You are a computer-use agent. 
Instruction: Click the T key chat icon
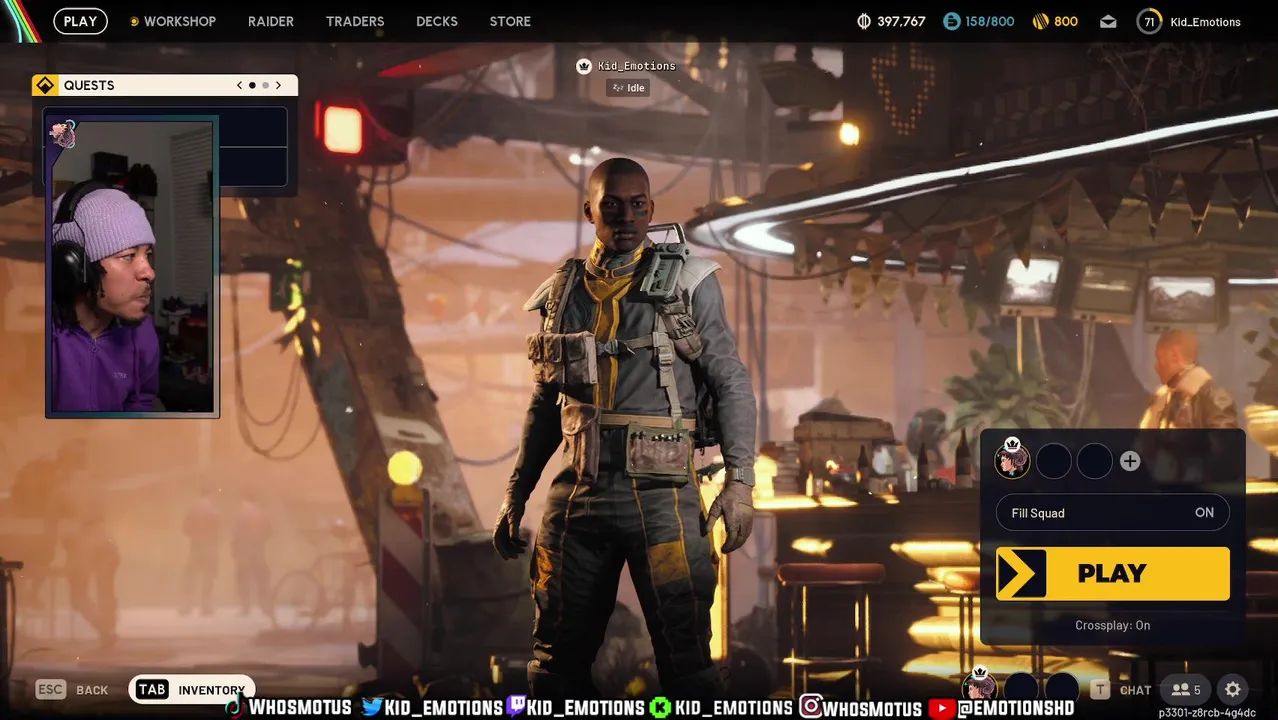1099,689
